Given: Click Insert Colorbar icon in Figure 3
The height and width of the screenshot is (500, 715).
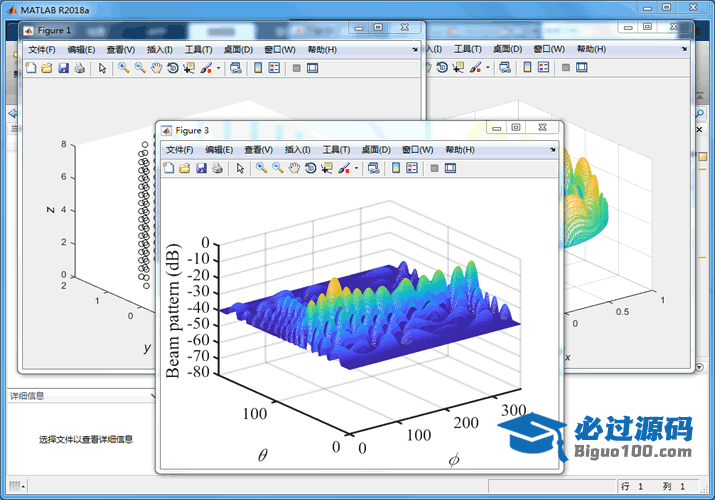Looking at the screenshot, I should click(x=396, y=168).
